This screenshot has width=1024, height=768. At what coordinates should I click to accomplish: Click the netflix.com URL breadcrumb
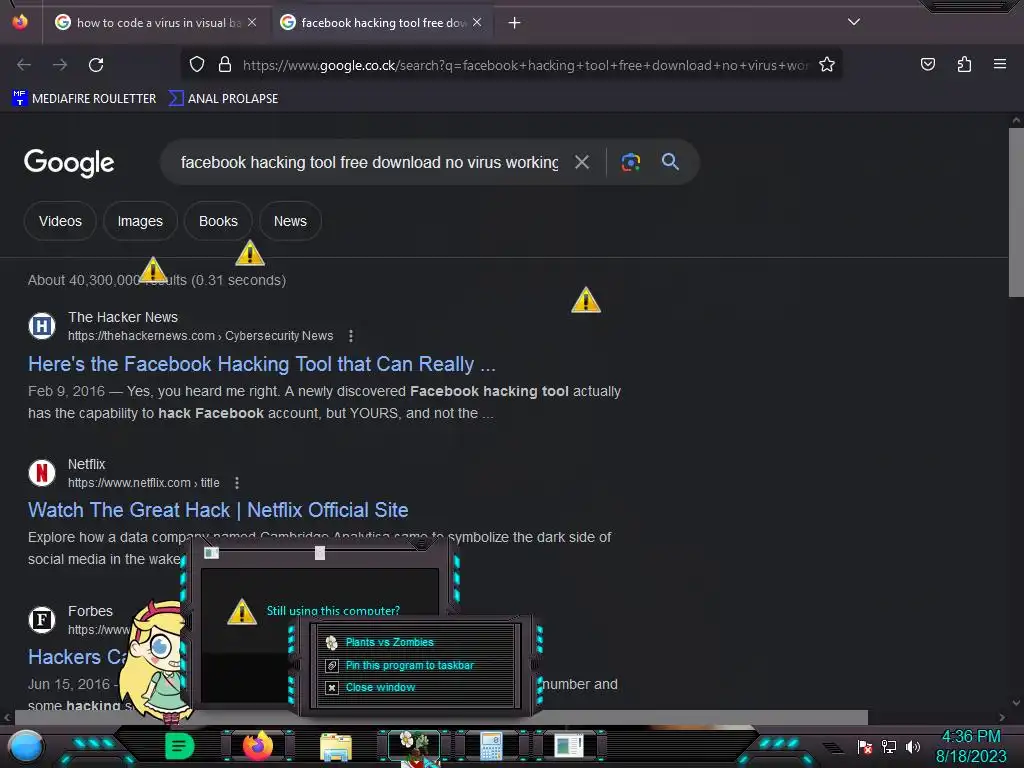[x=144, y=483]
